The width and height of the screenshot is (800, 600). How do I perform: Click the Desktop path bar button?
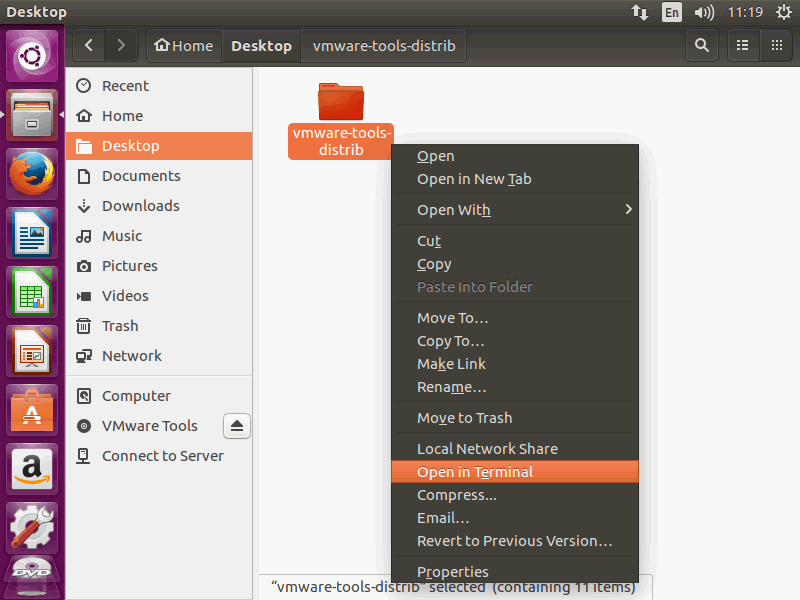coord(261,45)
